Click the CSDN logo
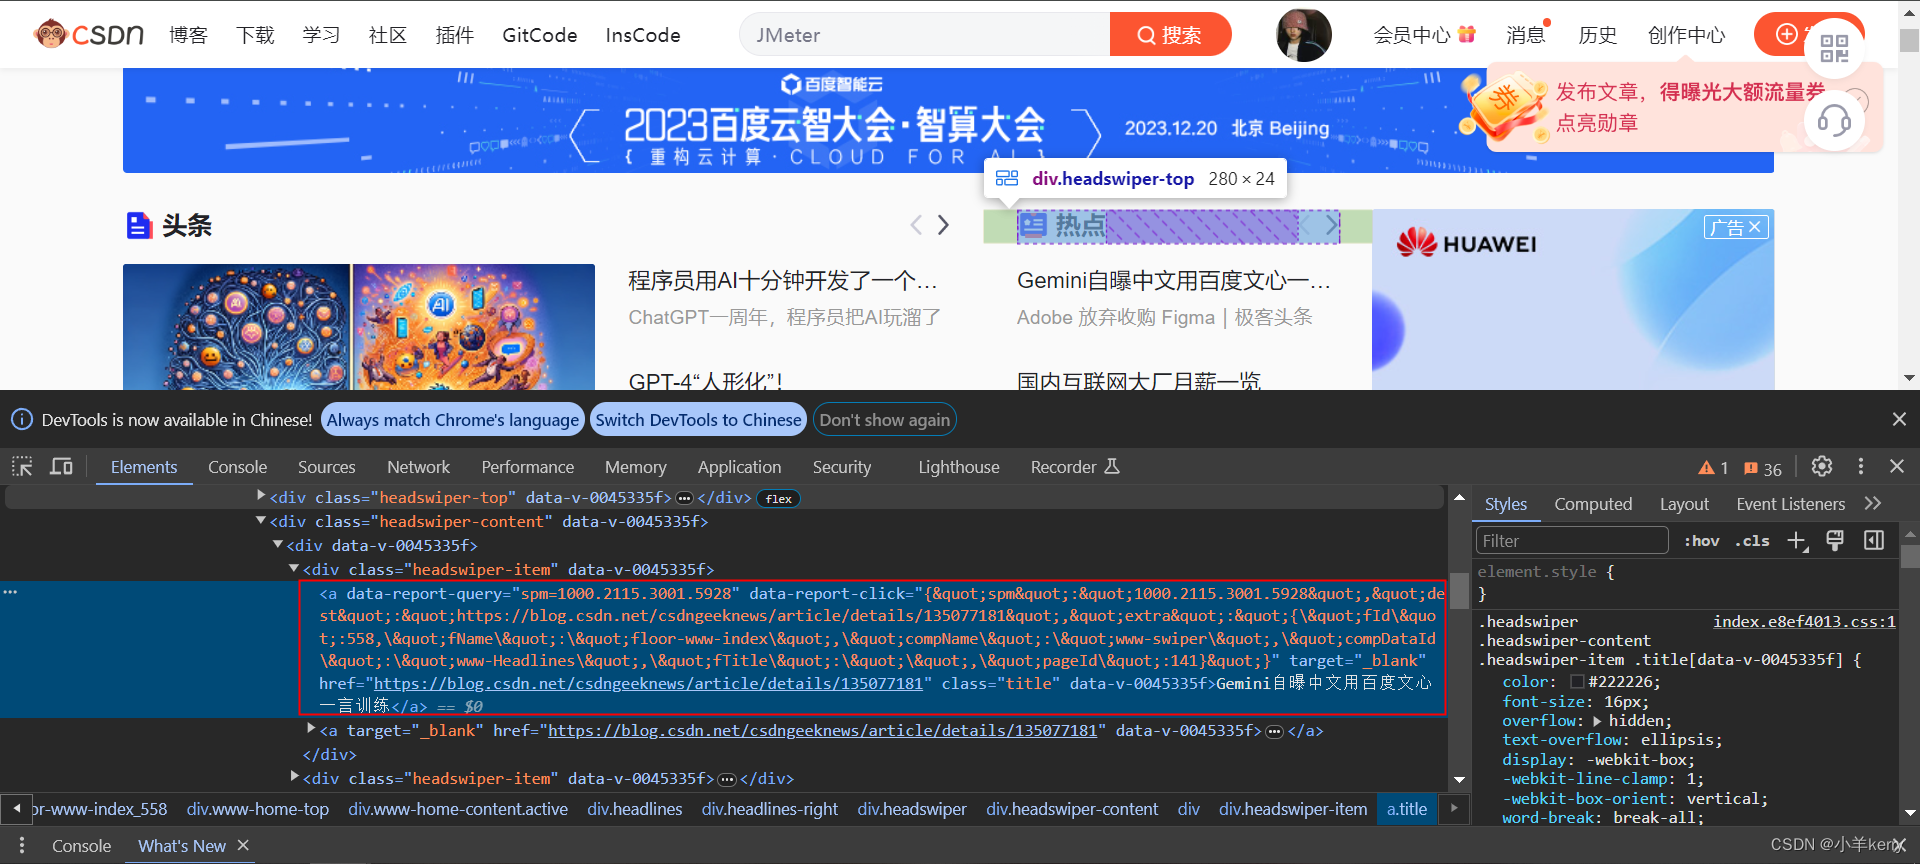The image size is (1920, 864). pyautogui.click(x=89, y=35)
